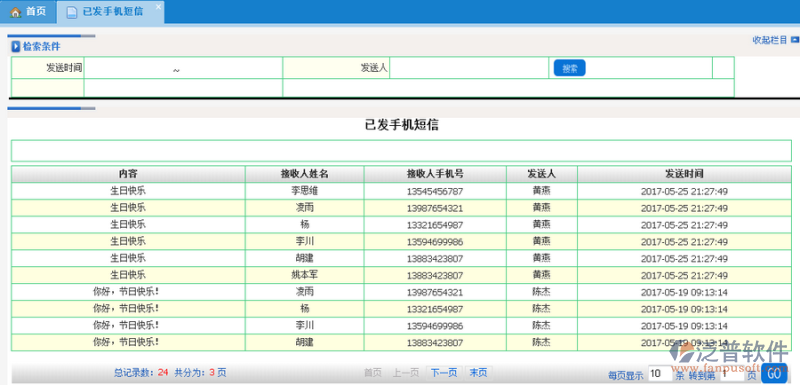
Task: Click the 搜索 button
Action: coord(569,68)
